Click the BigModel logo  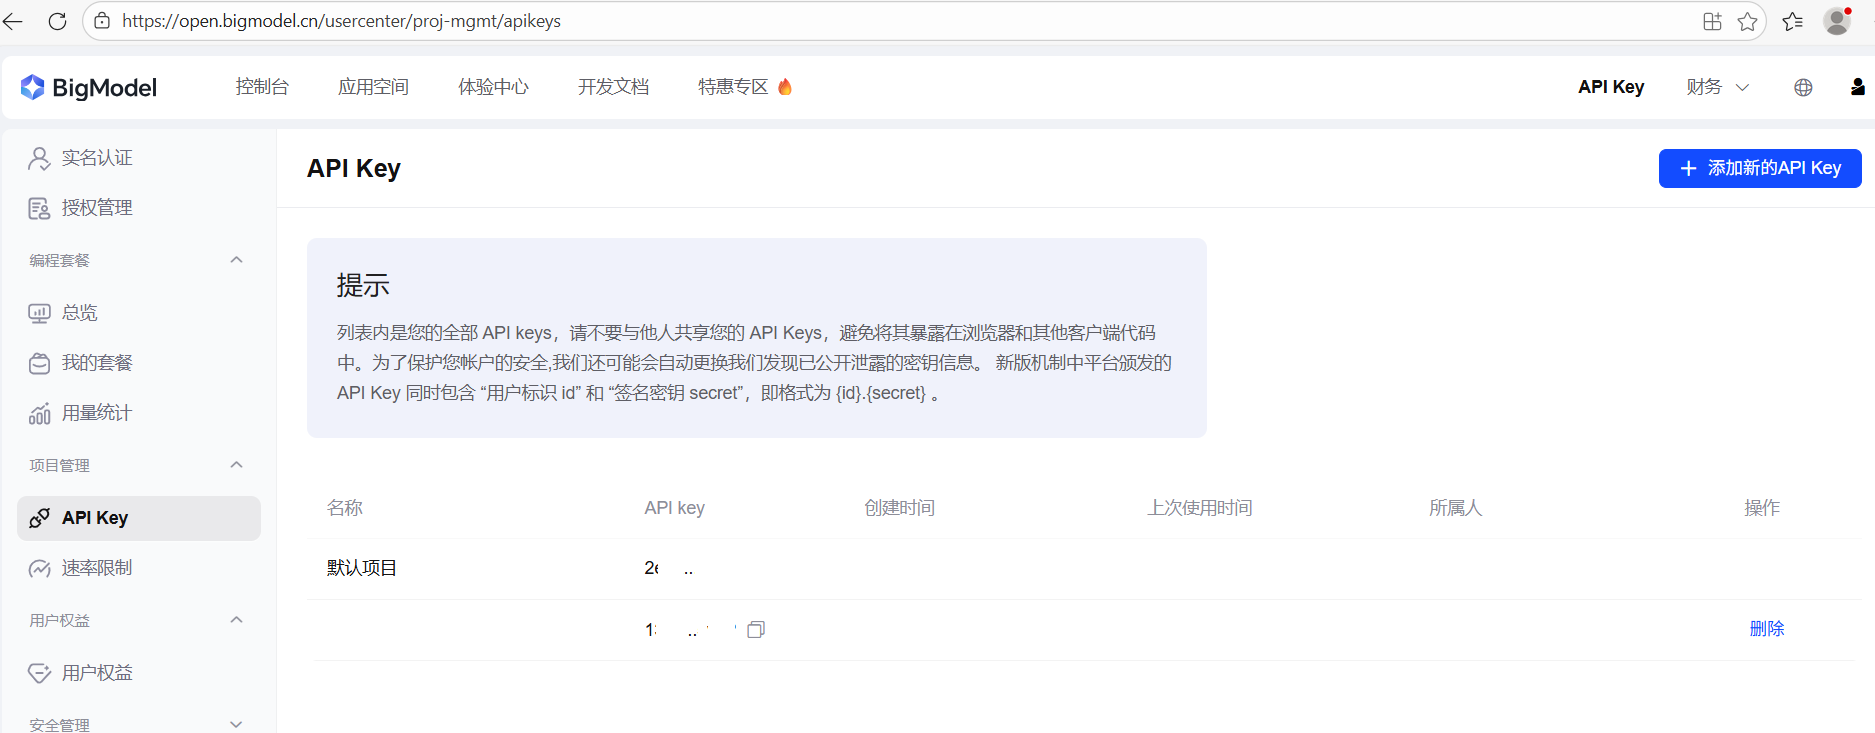pyautogui.click(x=89, y=88)
